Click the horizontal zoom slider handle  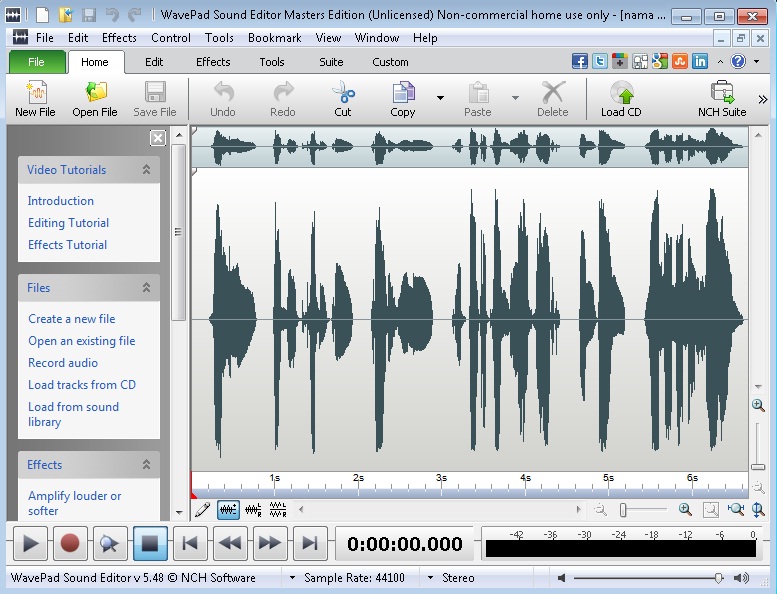point(623,510)
